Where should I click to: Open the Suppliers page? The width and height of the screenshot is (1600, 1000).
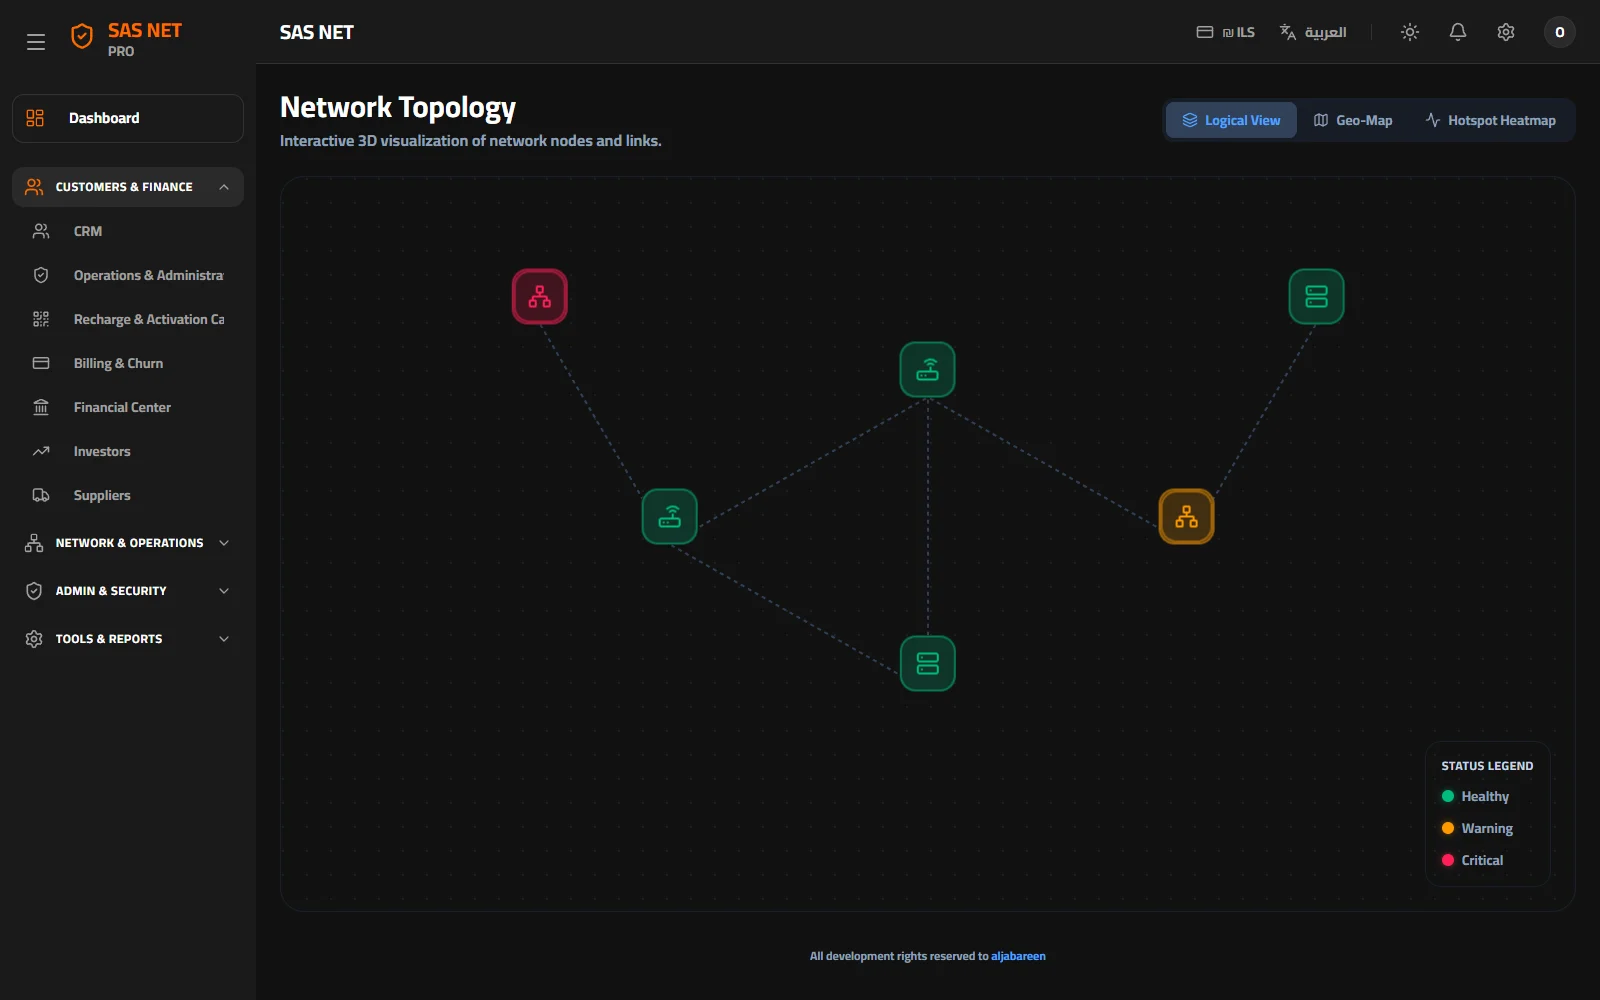click(x=128, y=495)
